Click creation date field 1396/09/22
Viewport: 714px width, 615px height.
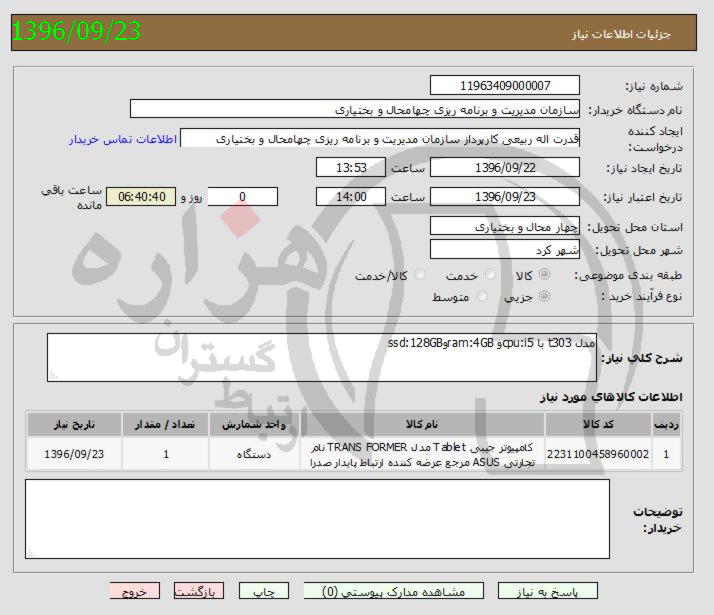coord(505,168)
